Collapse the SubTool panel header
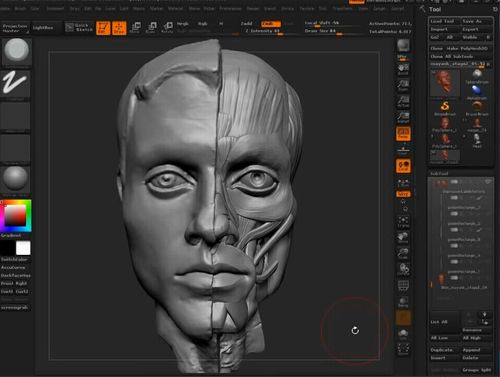Screen dimensions: 500x377 [461, 173]
